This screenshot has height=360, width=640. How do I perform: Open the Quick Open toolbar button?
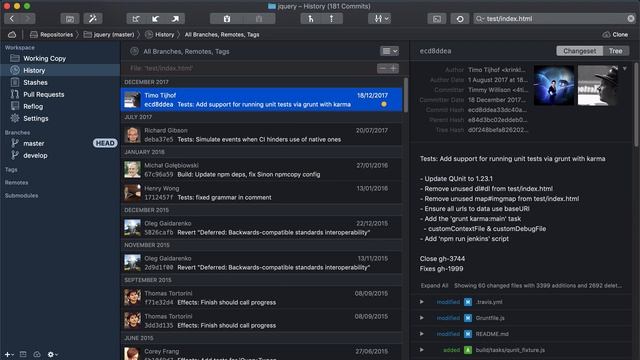pos(70,19)
